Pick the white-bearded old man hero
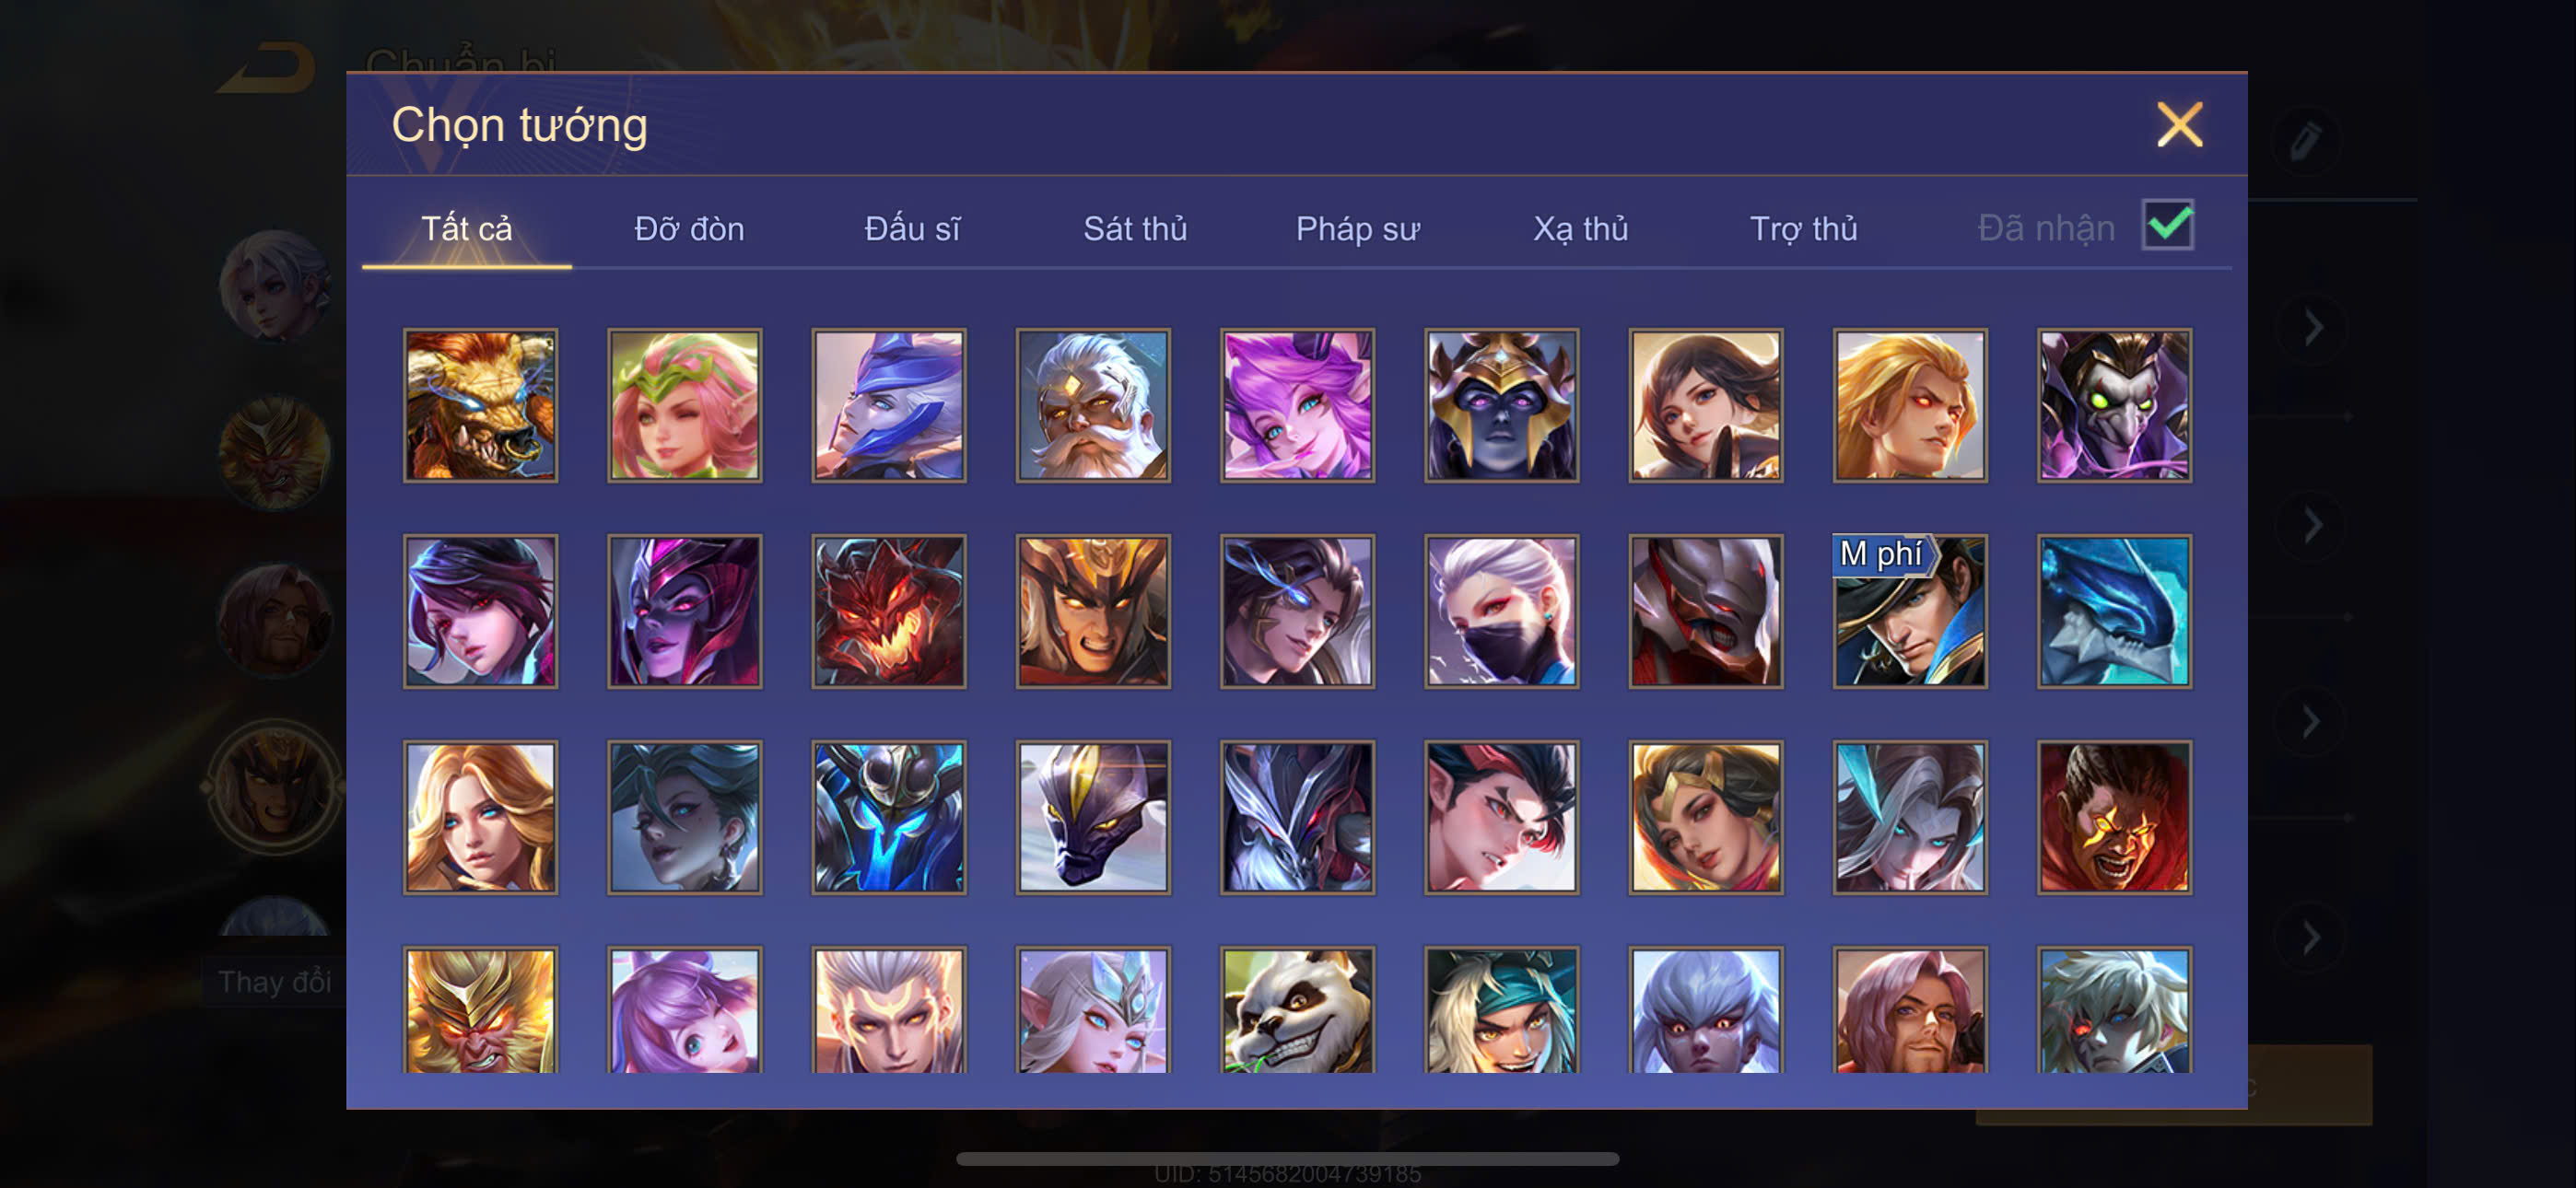Image resolution: width=2576 pixels, height=1188 pixels. coord(1093,405)
